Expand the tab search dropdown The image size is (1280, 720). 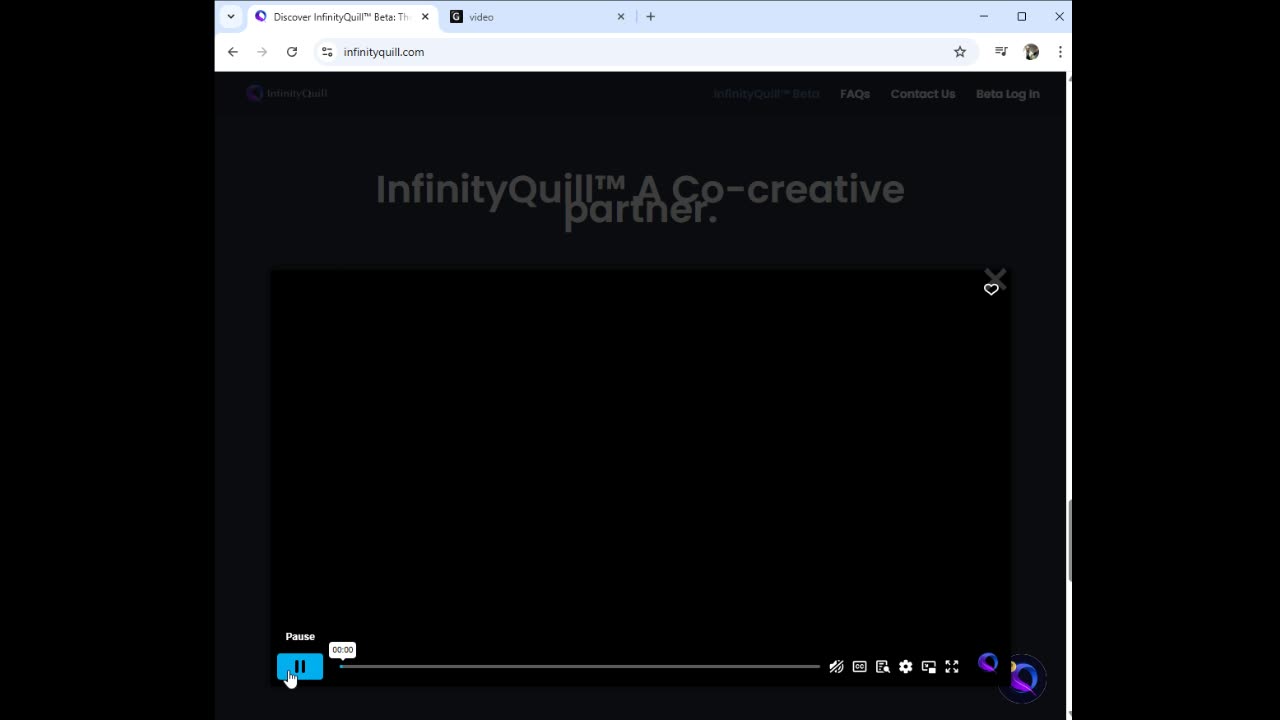tap(231, 17)
